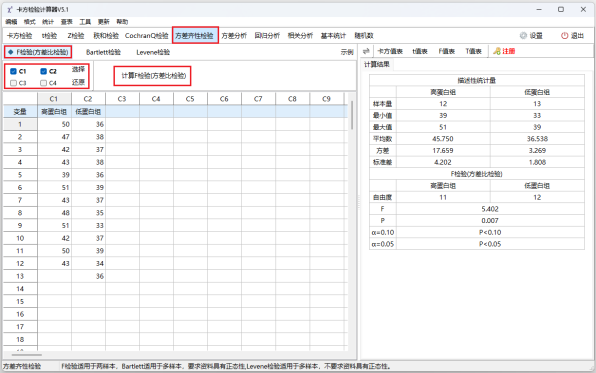Open the t值表 lookup table
The height and width of the screenshot is (373, 596).
pos(420,51)
